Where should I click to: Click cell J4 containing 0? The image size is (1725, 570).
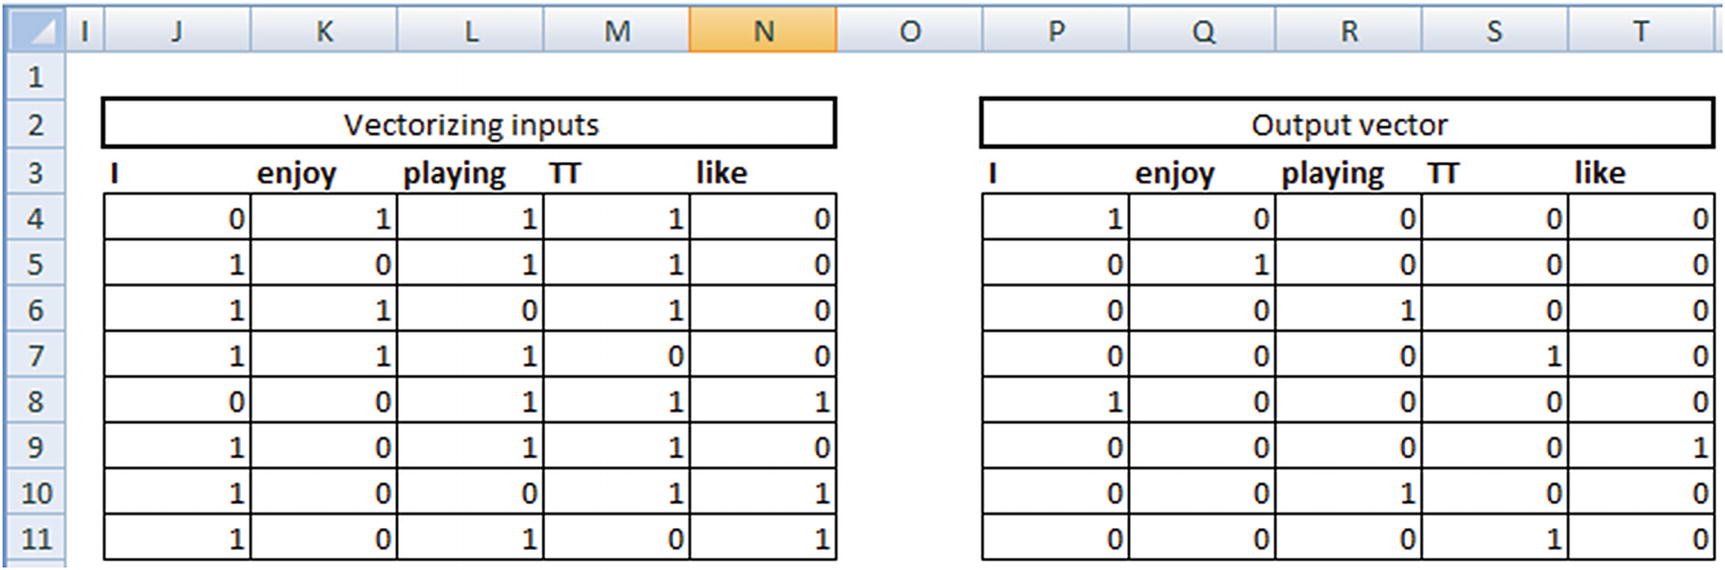(x=177, y=218)
